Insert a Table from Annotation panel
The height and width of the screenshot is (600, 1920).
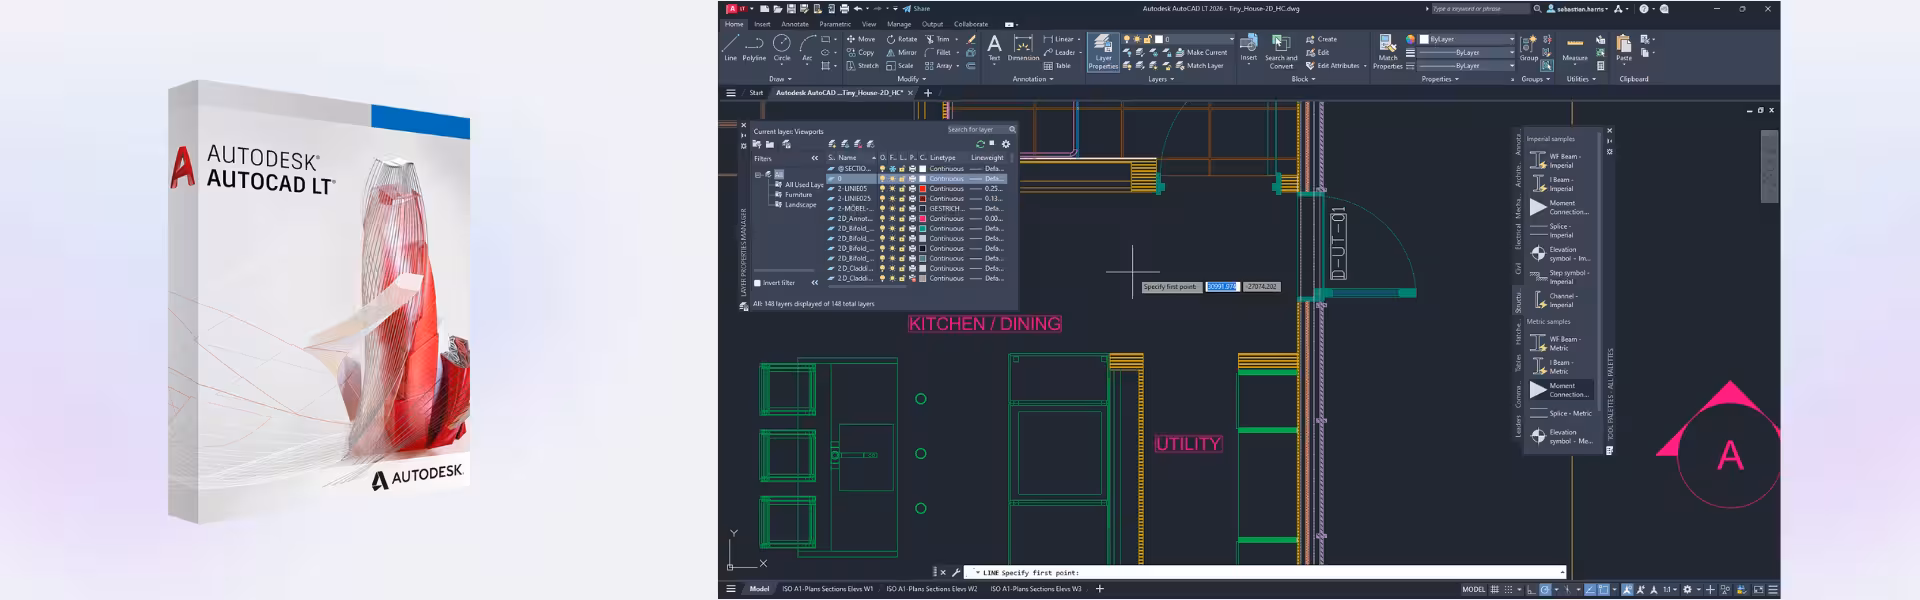[x=1057, y=66]
